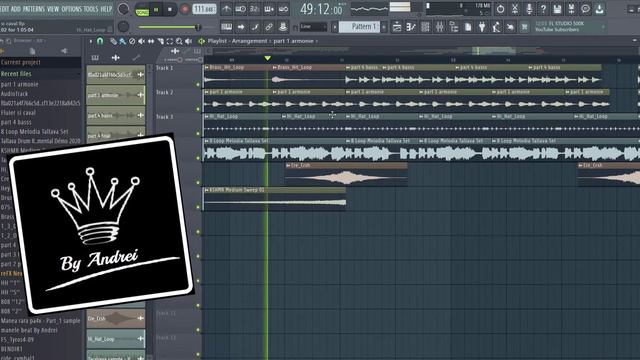Click the plus button beside Pattern 1
The width and height of the screenshot is (640, 360).
[384, 27]
